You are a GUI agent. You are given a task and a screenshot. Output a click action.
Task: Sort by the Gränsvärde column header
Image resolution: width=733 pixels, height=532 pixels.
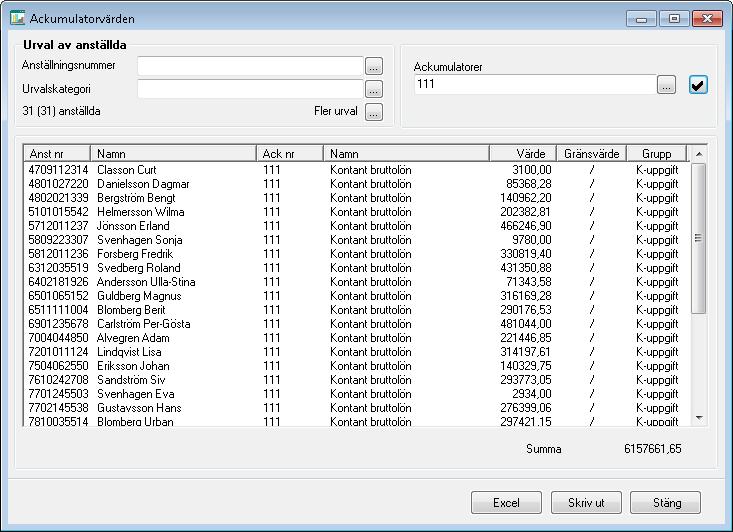tap(591, 153)
